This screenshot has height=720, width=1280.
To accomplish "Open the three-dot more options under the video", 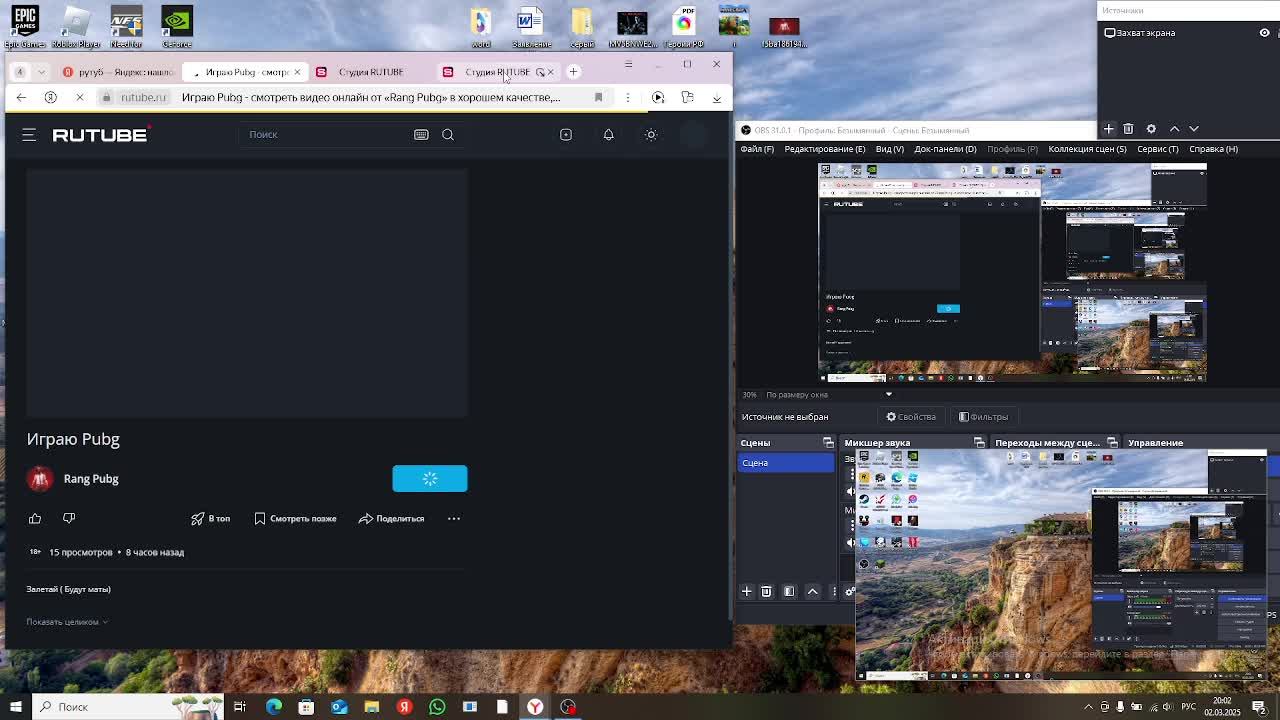I will point(454,518).
